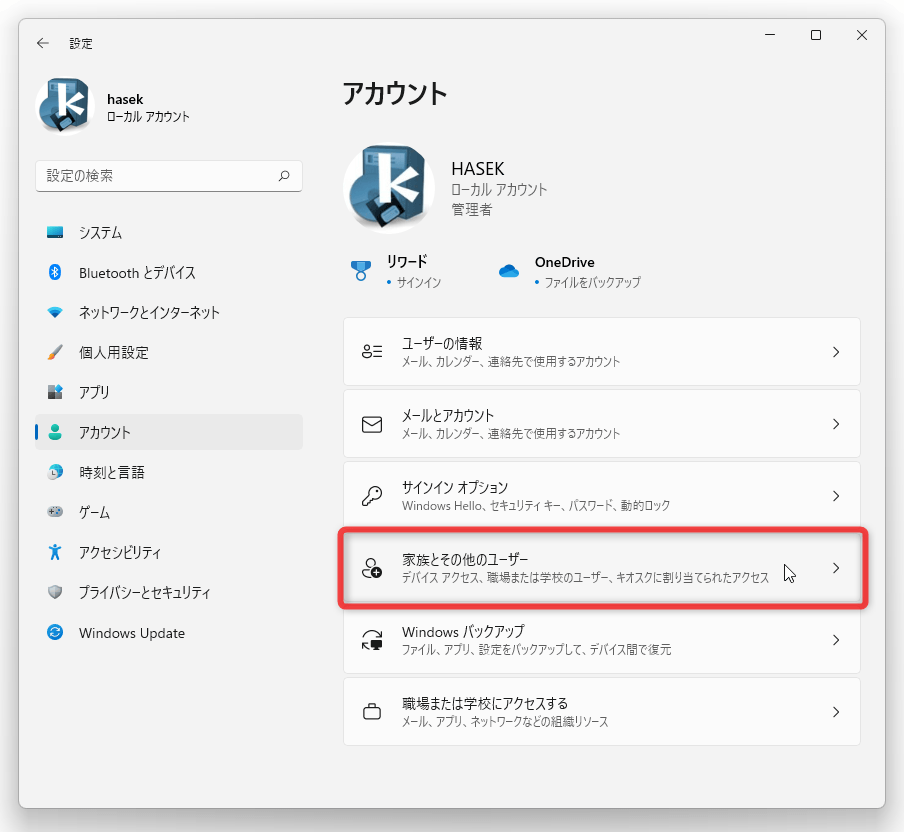904x832 pixels.
Task: Close the 設定 window
Action: point(862,35)
